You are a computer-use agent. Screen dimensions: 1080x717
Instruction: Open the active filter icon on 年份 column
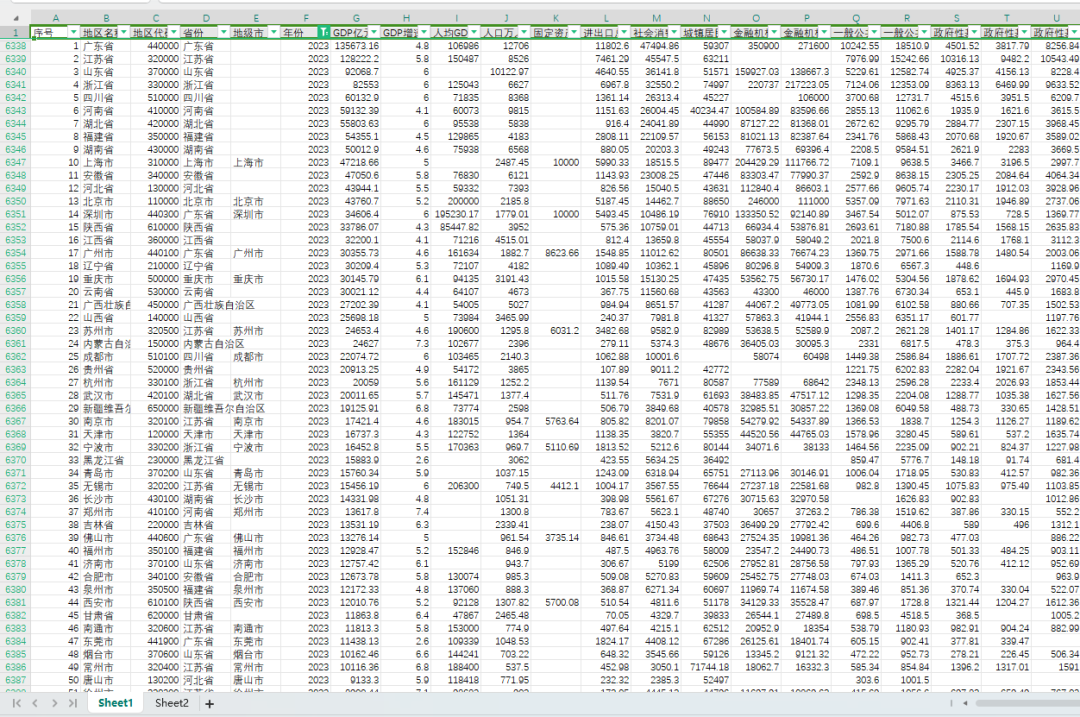(324, 32)
